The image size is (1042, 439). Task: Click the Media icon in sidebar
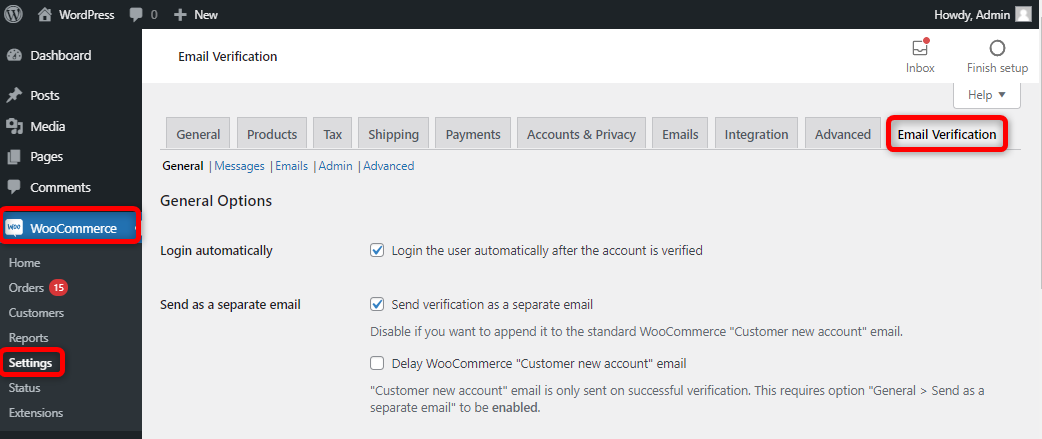coord(14,126)
